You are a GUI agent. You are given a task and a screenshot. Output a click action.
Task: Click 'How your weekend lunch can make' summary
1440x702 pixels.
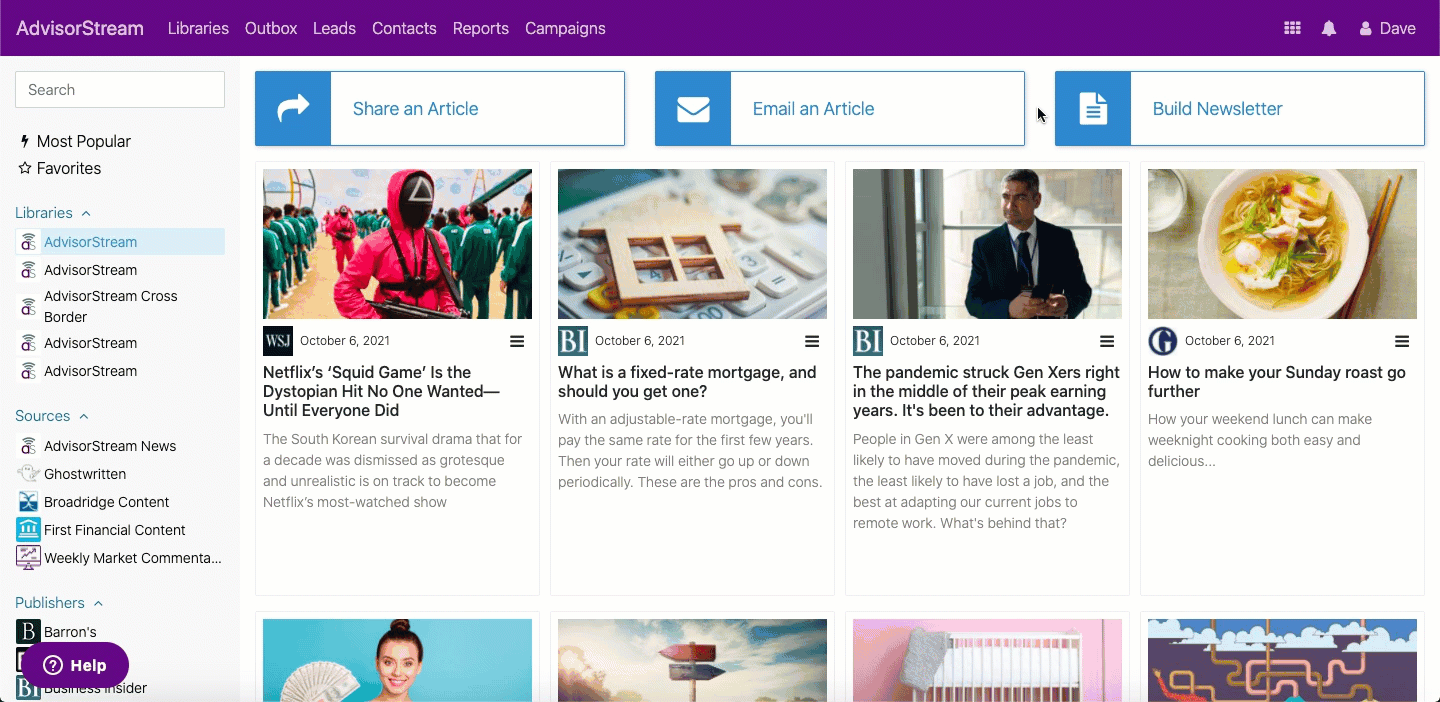pyautogui.click(x=1260, y=440)
